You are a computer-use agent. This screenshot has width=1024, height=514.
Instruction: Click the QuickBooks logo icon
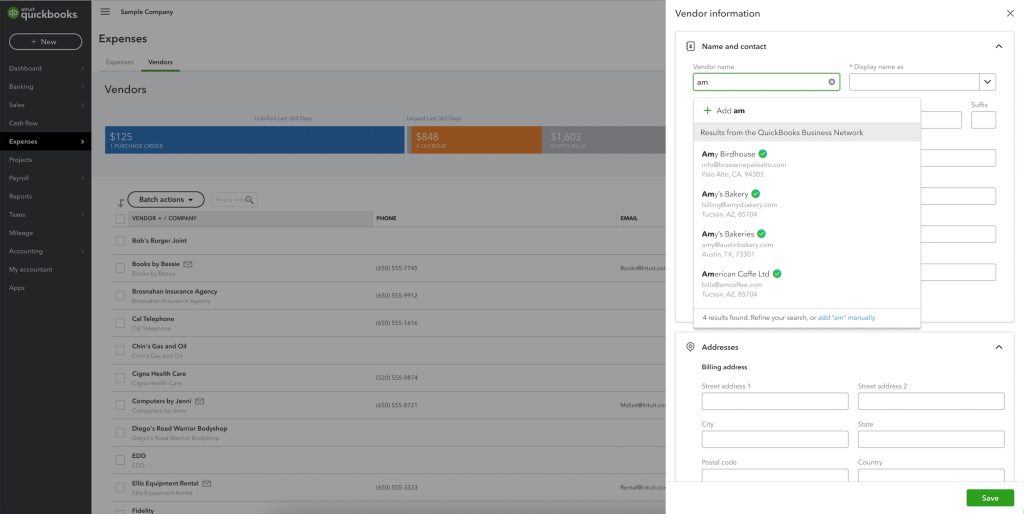point(12,12)
